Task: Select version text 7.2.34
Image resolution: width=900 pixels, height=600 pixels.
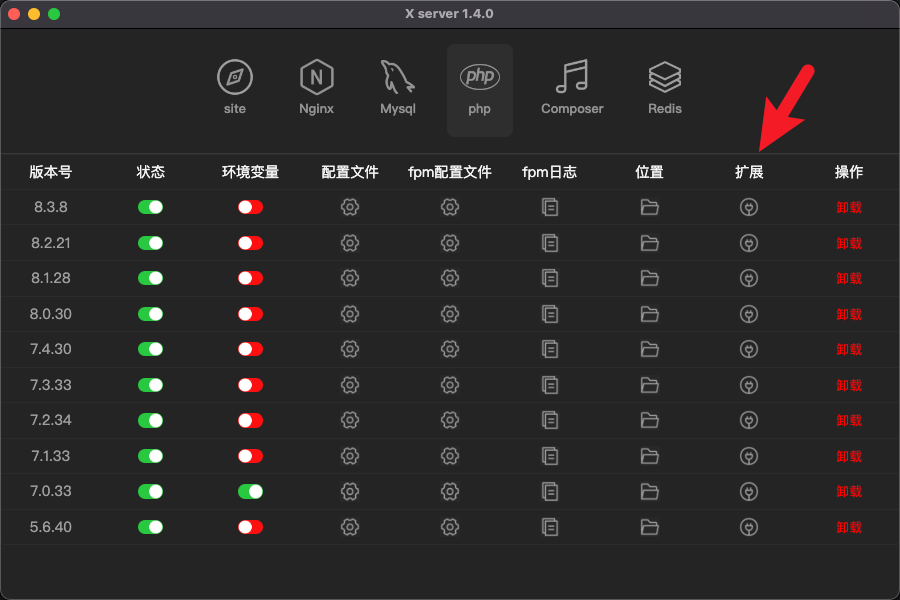Action: (x=51, y=420)
